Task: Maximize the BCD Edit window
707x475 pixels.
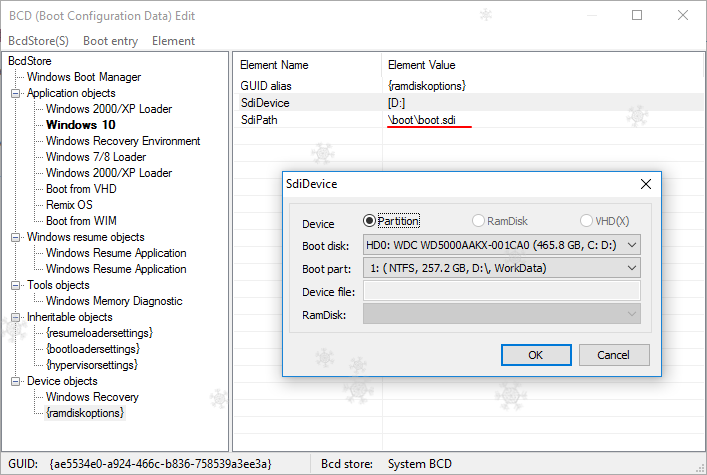Action: (x=637, y=15)
